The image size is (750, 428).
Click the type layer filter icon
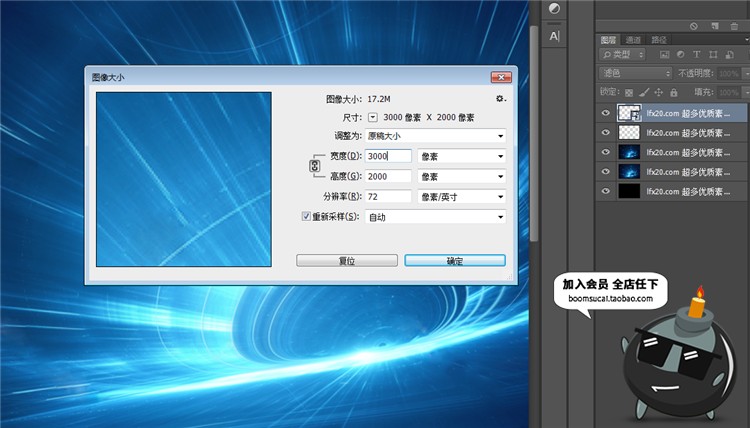[695, 54]
